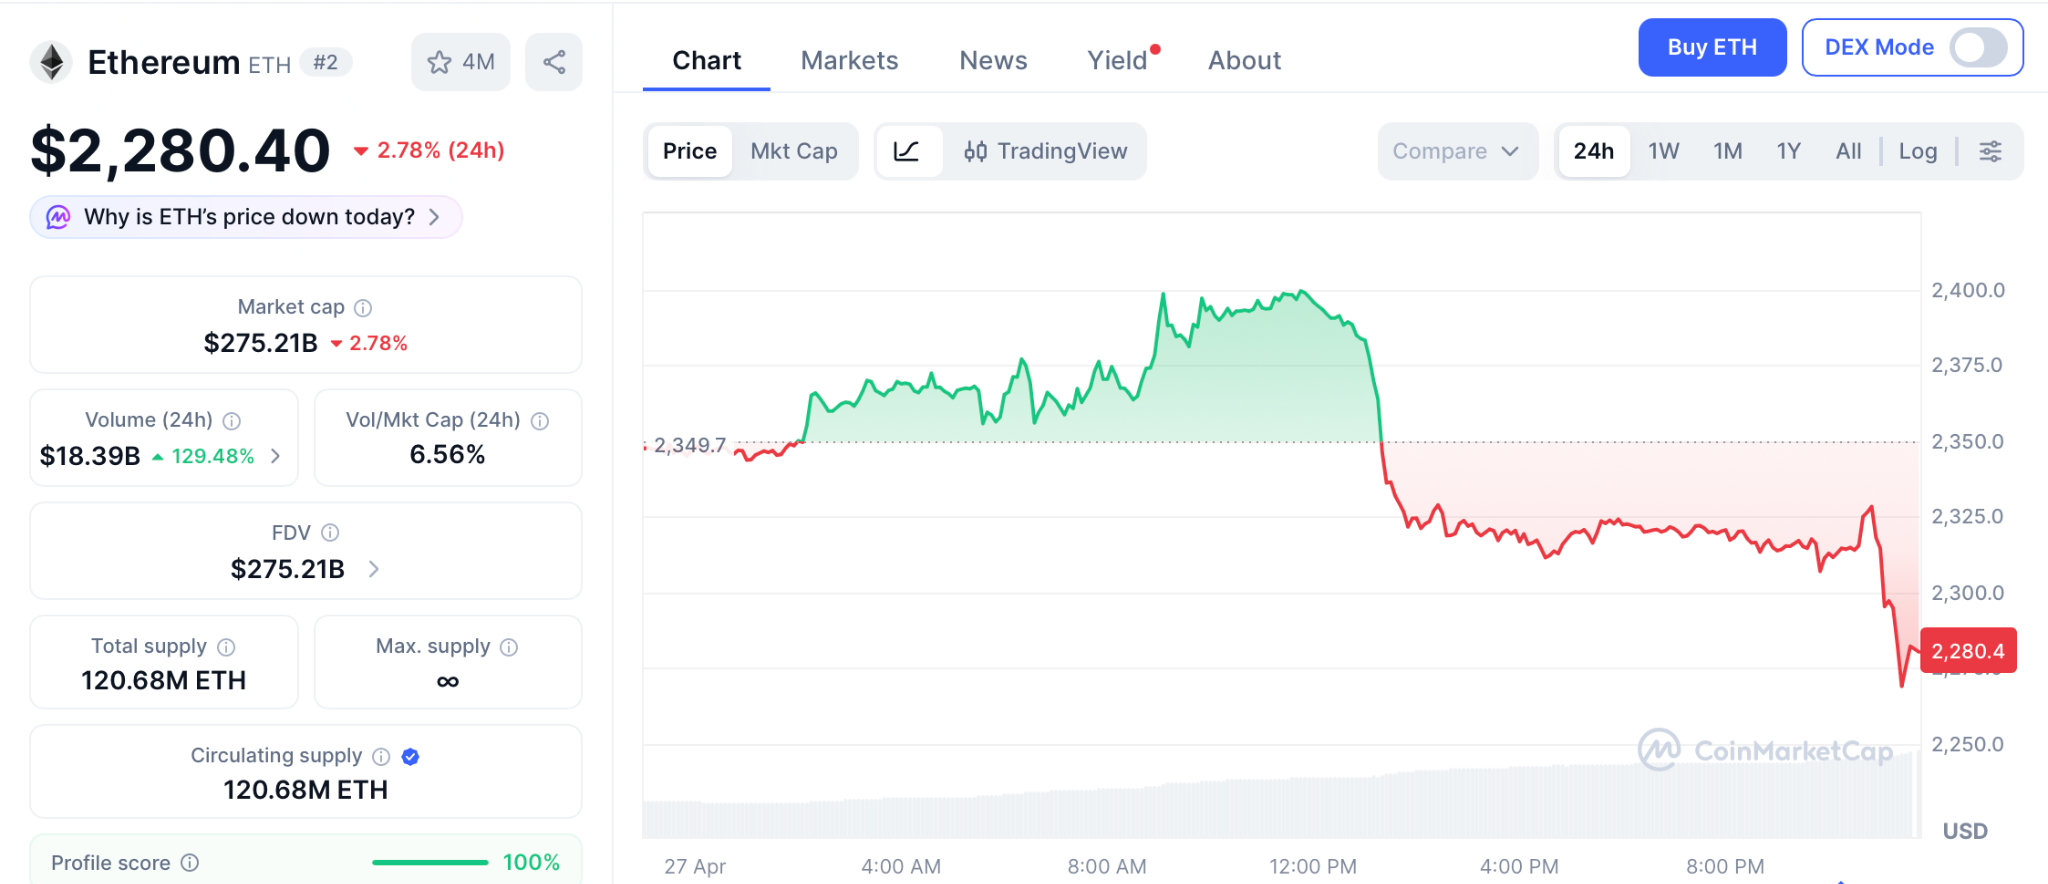Screen dimensions: 2048x884
Task: Click the Profile score progress bar
Action: [430, 862]
